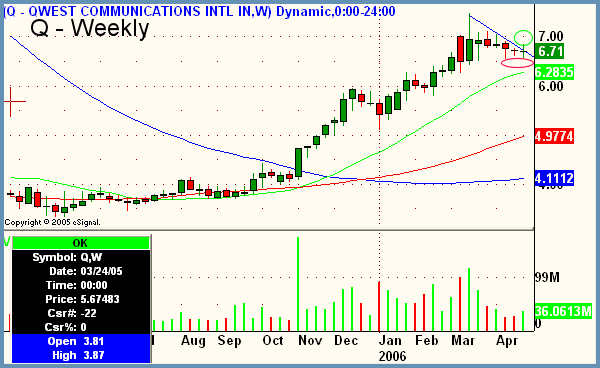
Task: Select the Open 3.81 row
Action: (80, 341)
